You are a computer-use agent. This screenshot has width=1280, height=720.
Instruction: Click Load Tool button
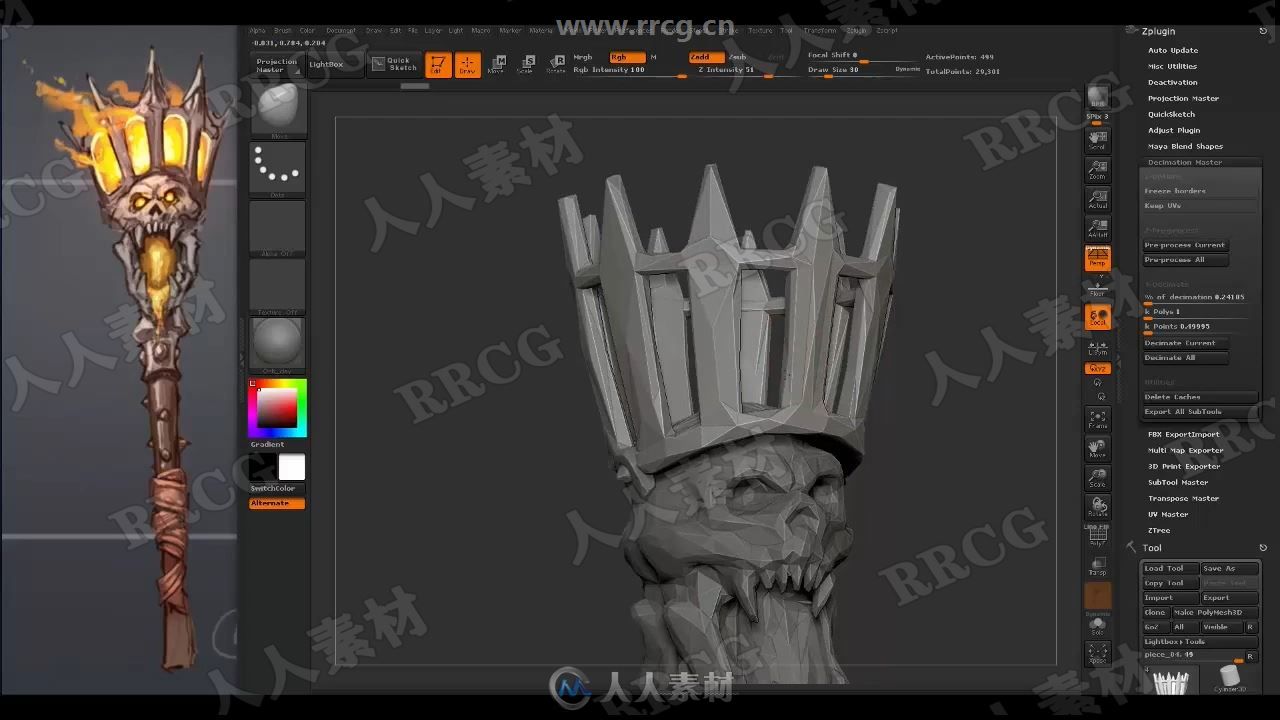pyautogui.click(x=1170, y=568)
